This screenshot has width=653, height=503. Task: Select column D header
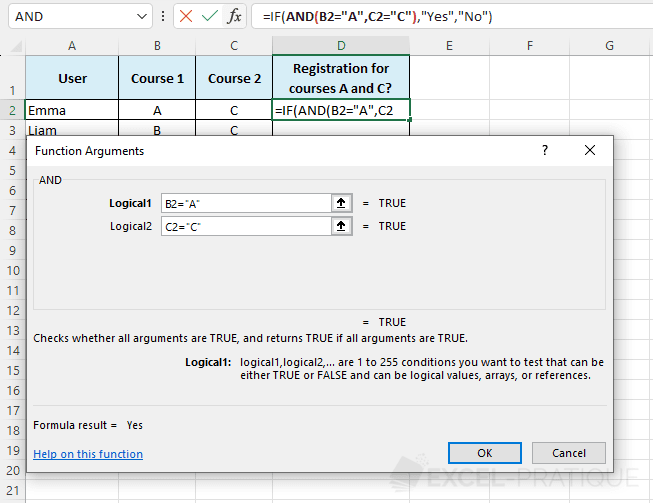pos(341,46)
